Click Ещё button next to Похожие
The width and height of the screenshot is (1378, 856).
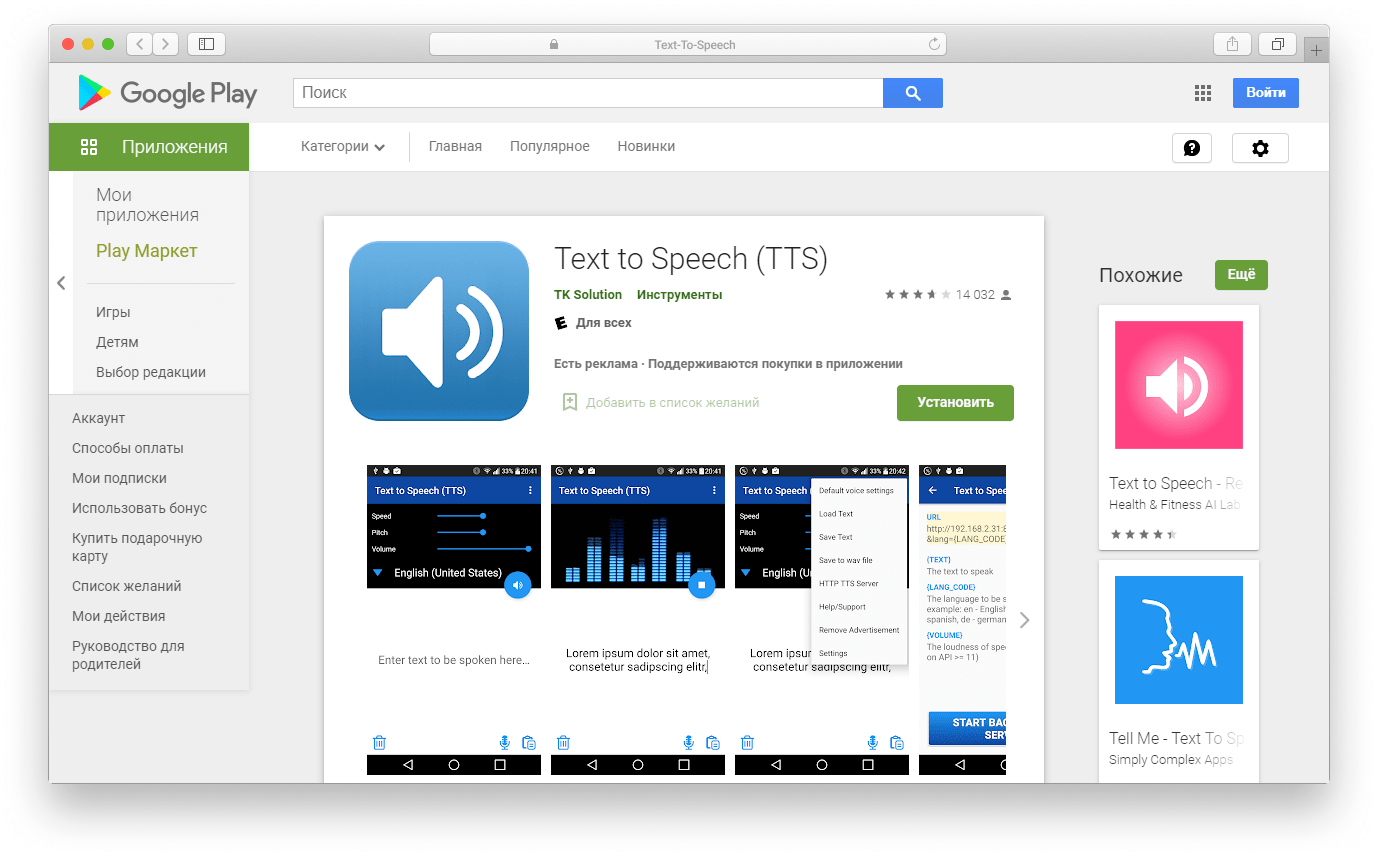pyautogui.click(x=1240, y=275)
